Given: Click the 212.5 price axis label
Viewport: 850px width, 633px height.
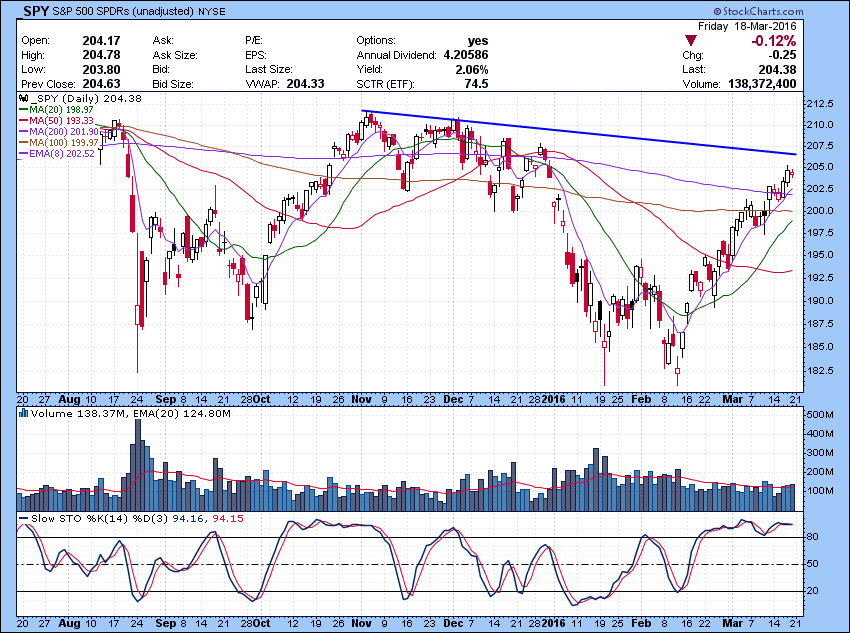Looking at the screenshot, I should point(820,104).
